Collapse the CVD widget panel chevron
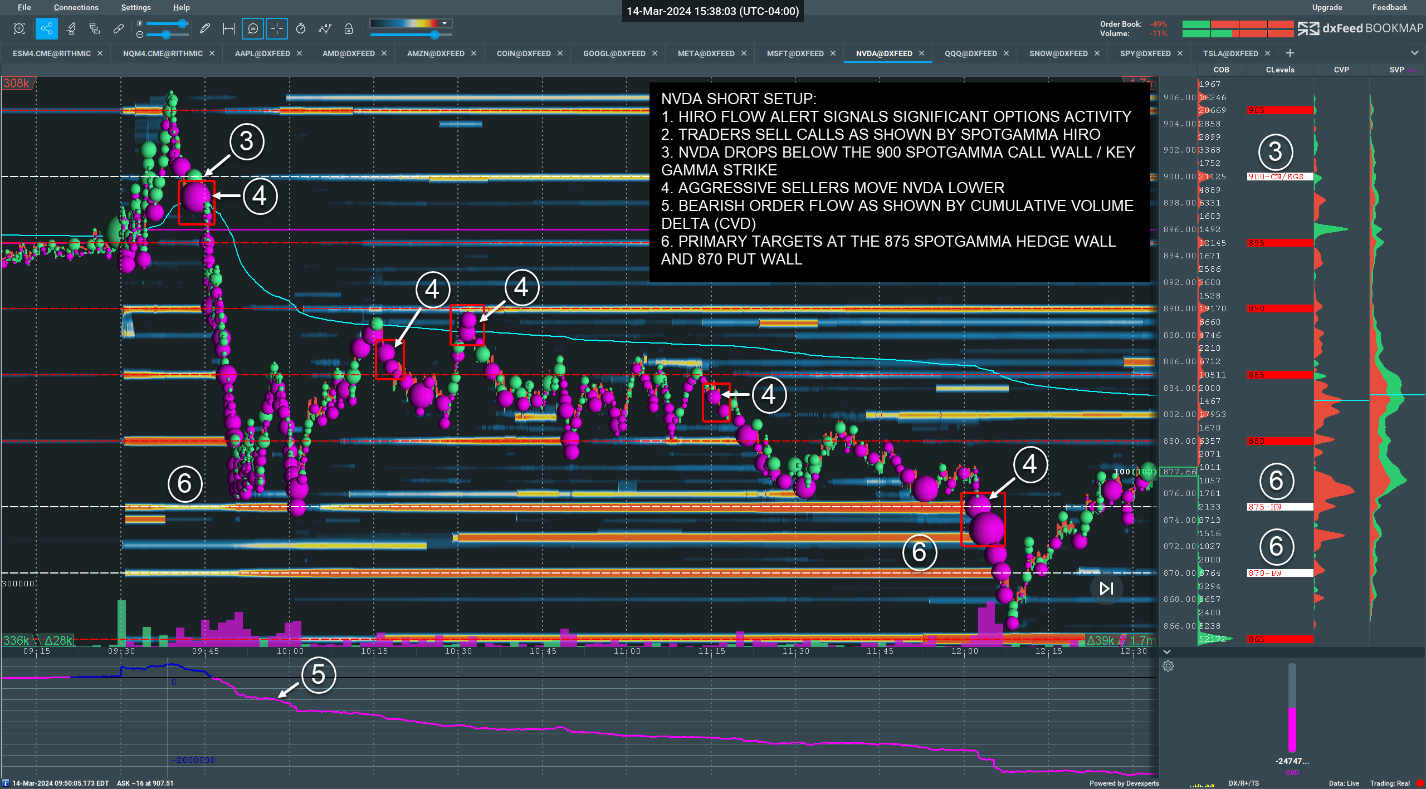 (1167, 651)
